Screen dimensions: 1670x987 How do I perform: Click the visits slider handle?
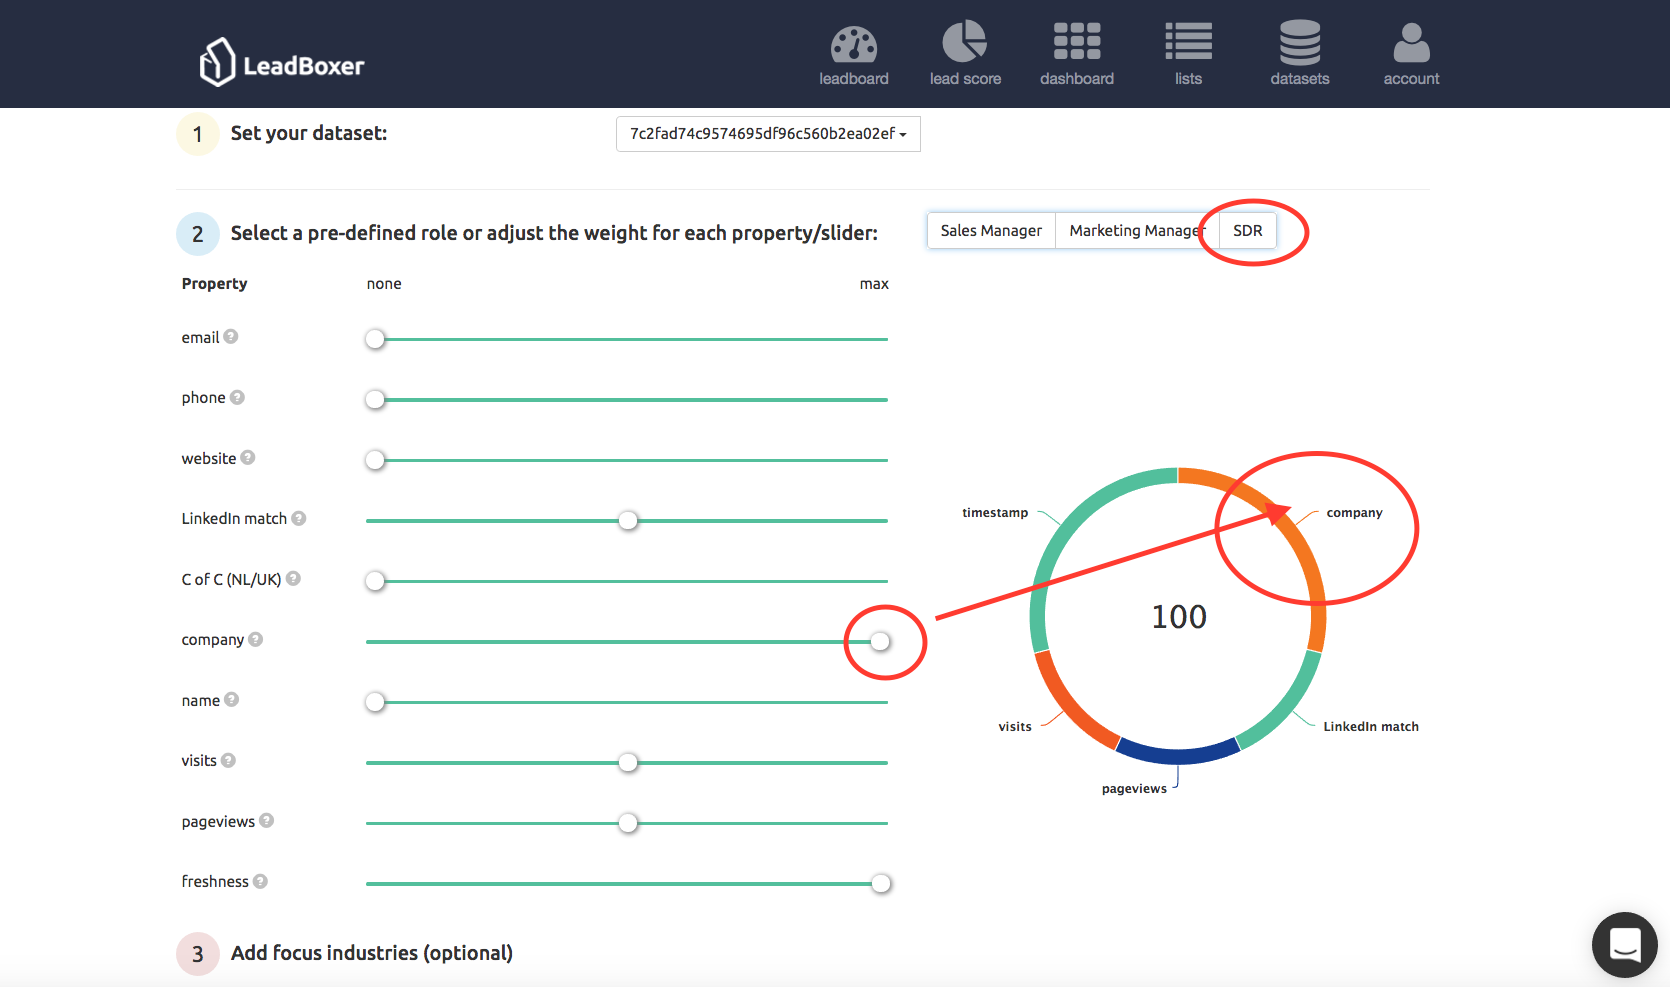(628, 763)
